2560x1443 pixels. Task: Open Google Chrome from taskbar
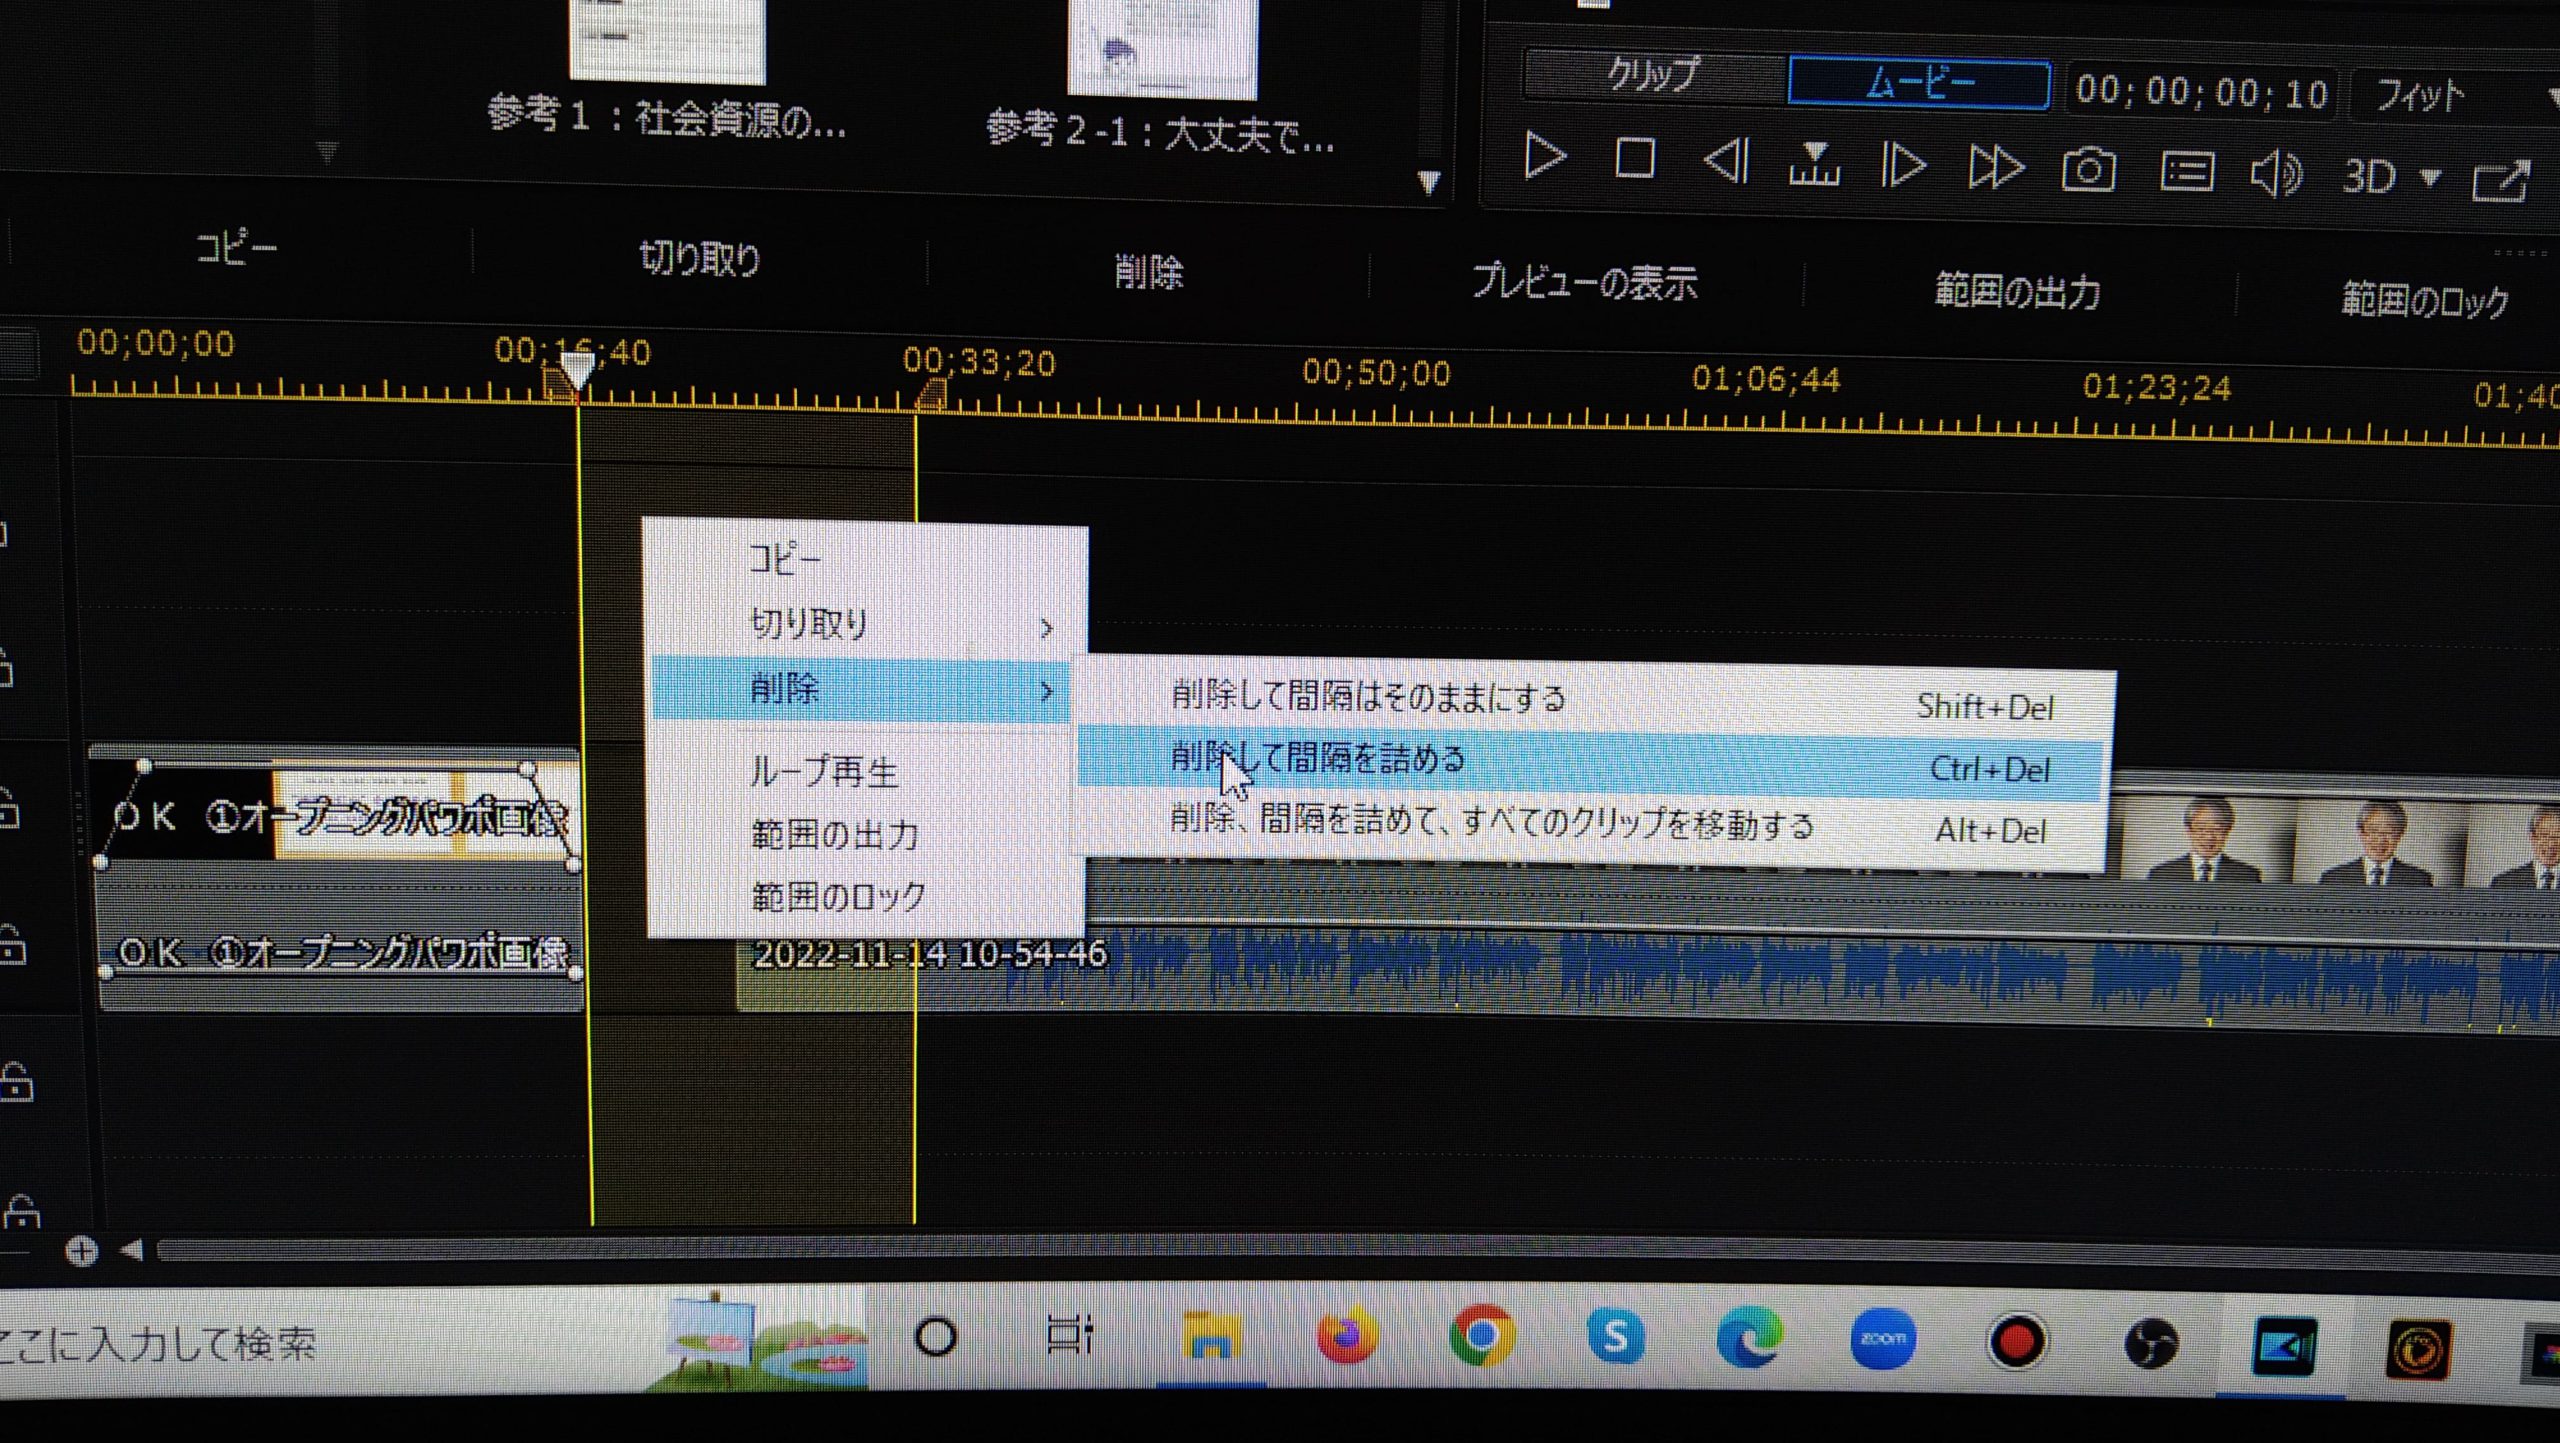[x=1482, y=1336]
